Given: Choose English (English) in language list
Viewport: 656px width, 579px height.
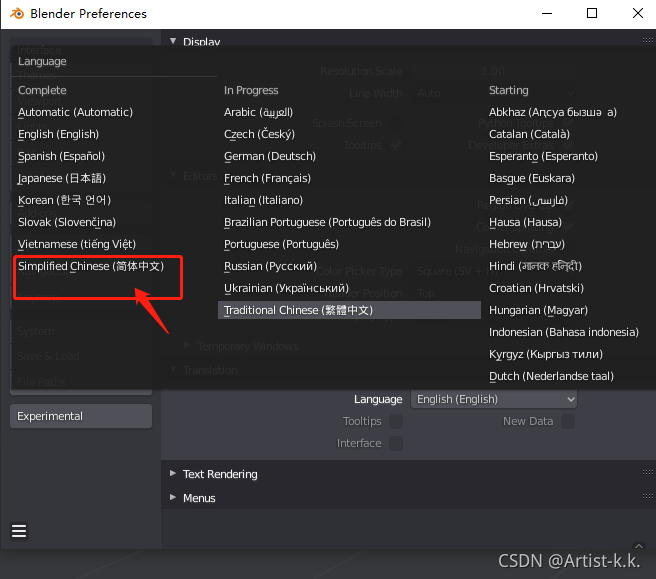Looking at the screenshot, I should click(58, 134).
